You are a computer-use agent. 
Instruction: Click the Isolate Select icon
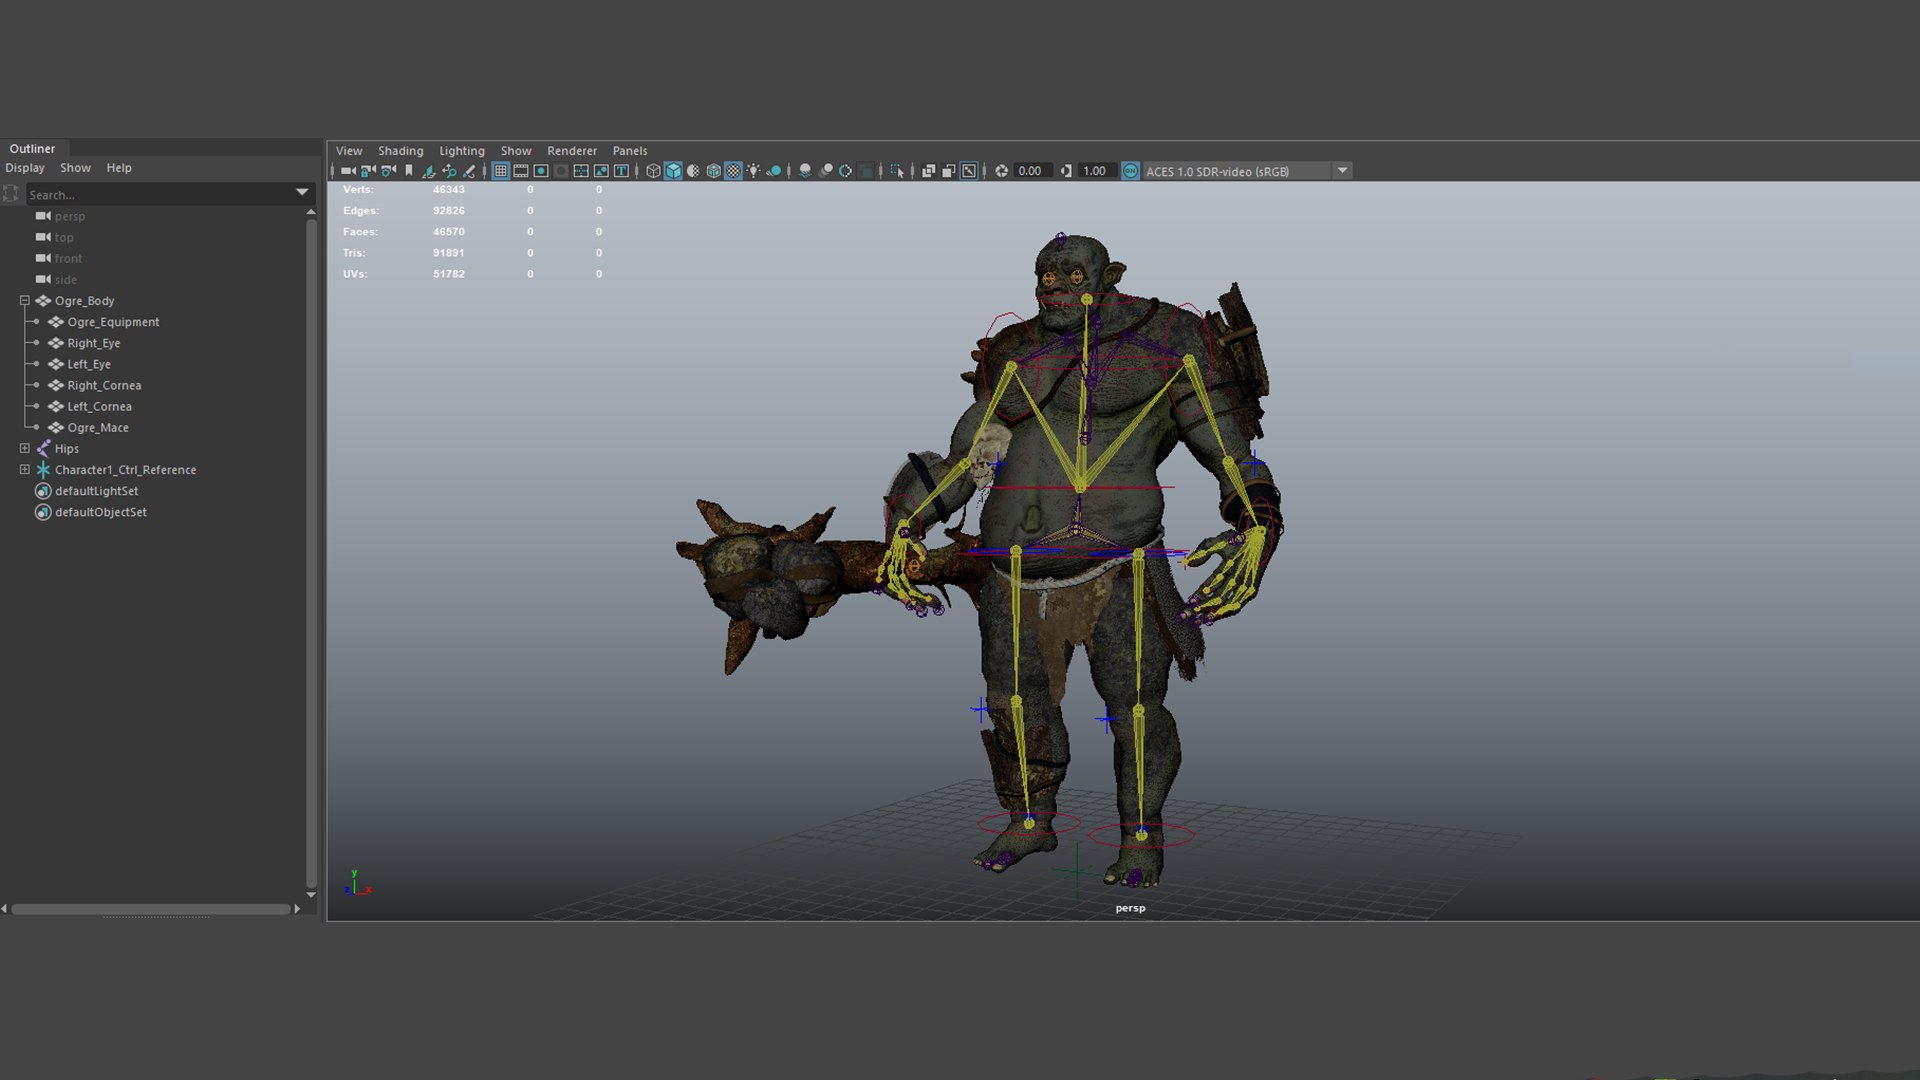coord(898,171)
